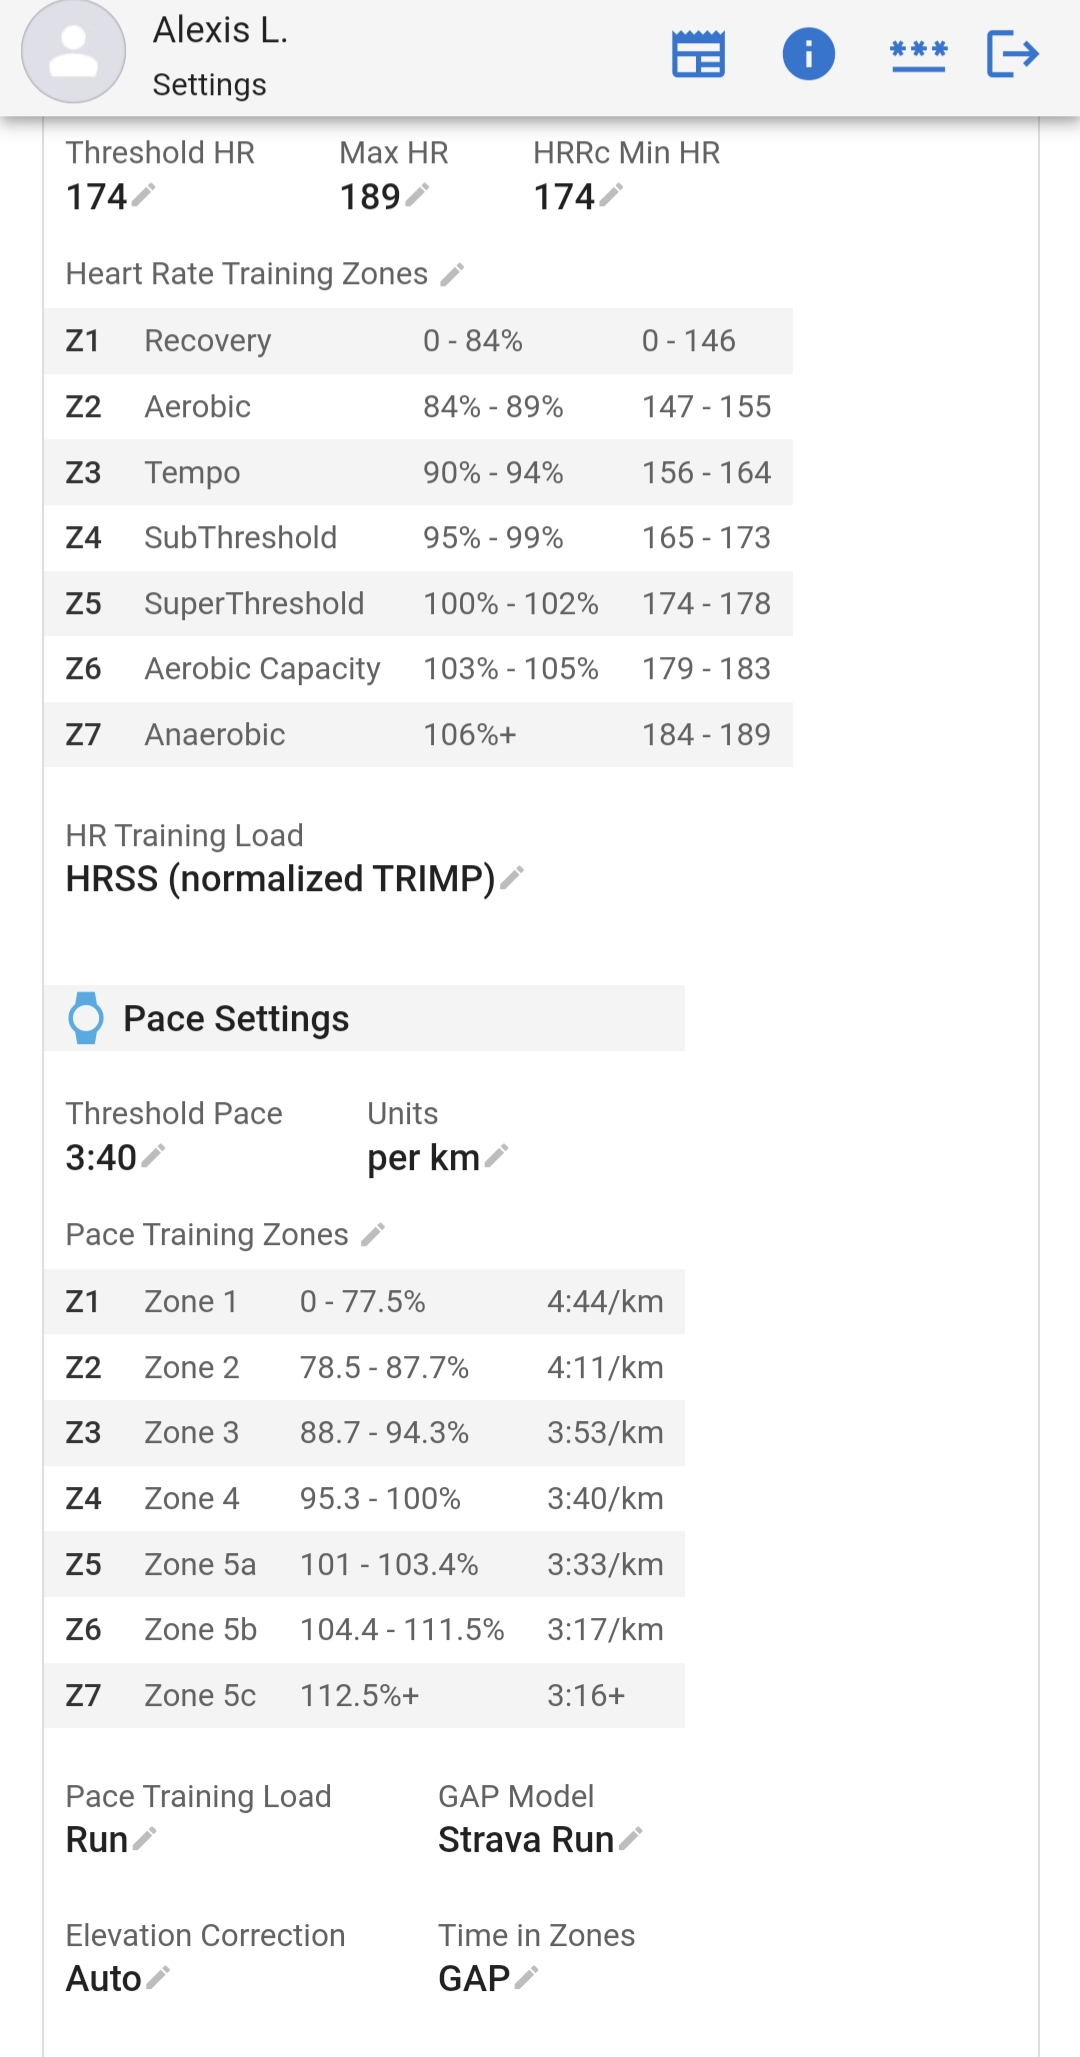Edit Threshold Pace 3:40 pencil
Viewport: 1080px width, 2057px height.
click(154, 1156)
